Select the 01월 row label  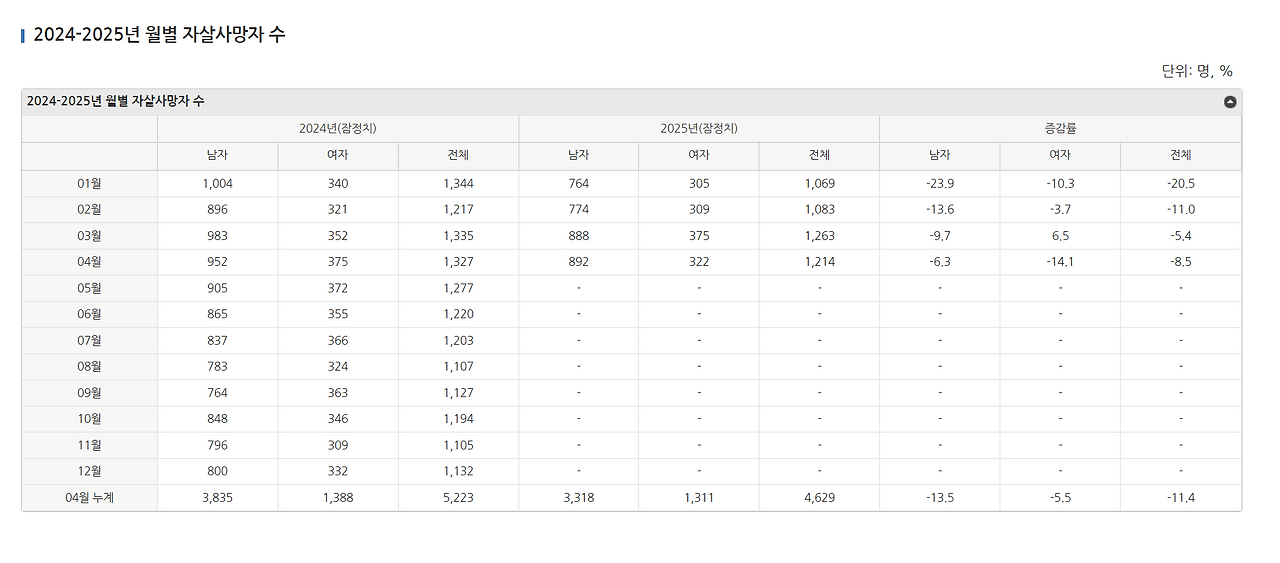[89, 184]
